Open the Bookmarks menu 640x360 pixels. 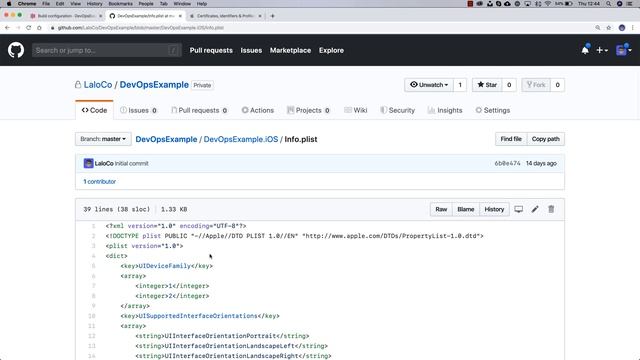click(x=120, y=4)
